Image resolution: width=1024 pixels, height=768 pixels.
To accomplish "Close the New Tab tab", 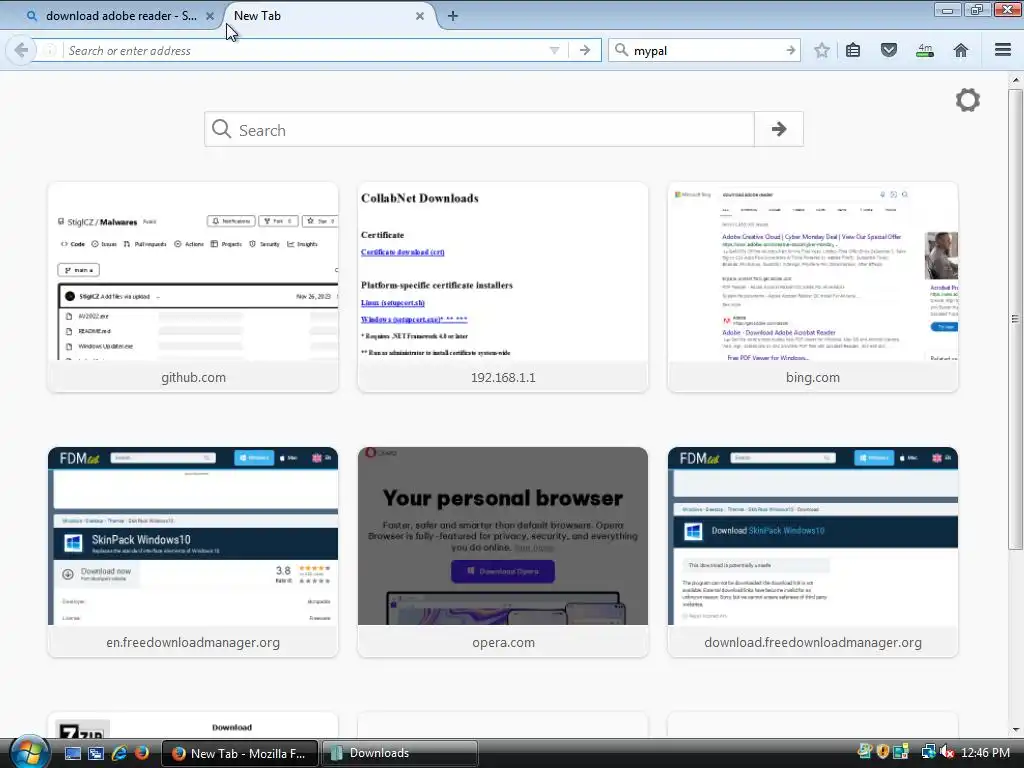I will [x=420, y=16].
